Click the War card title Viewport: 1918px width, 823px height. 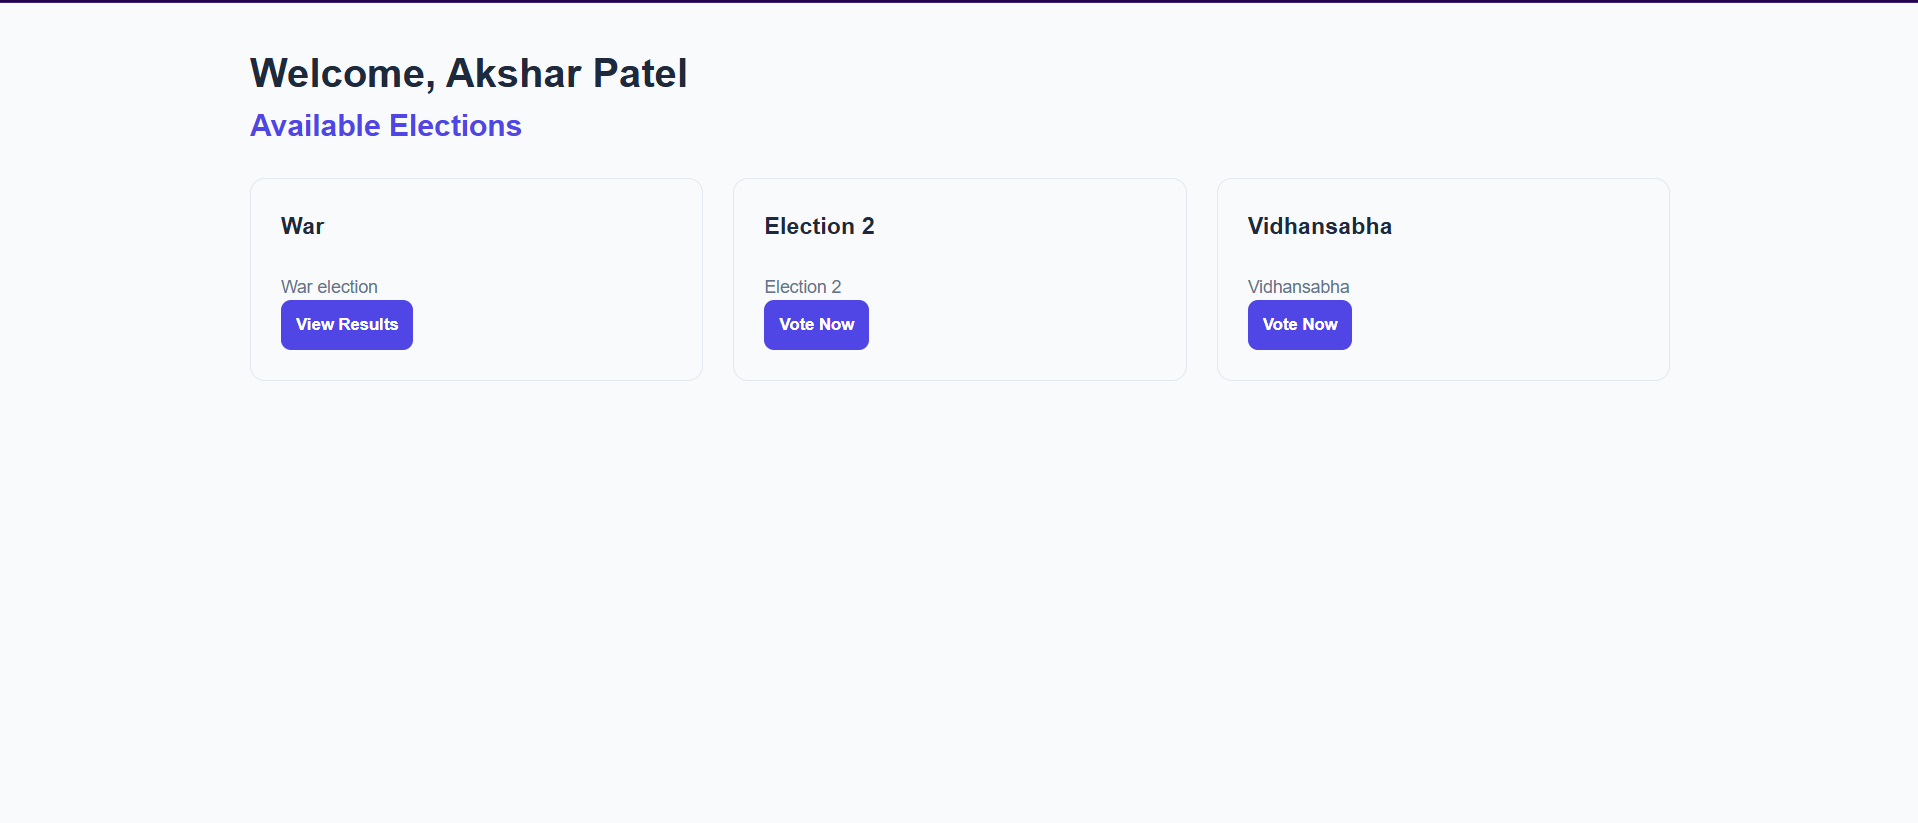(302, 226)
